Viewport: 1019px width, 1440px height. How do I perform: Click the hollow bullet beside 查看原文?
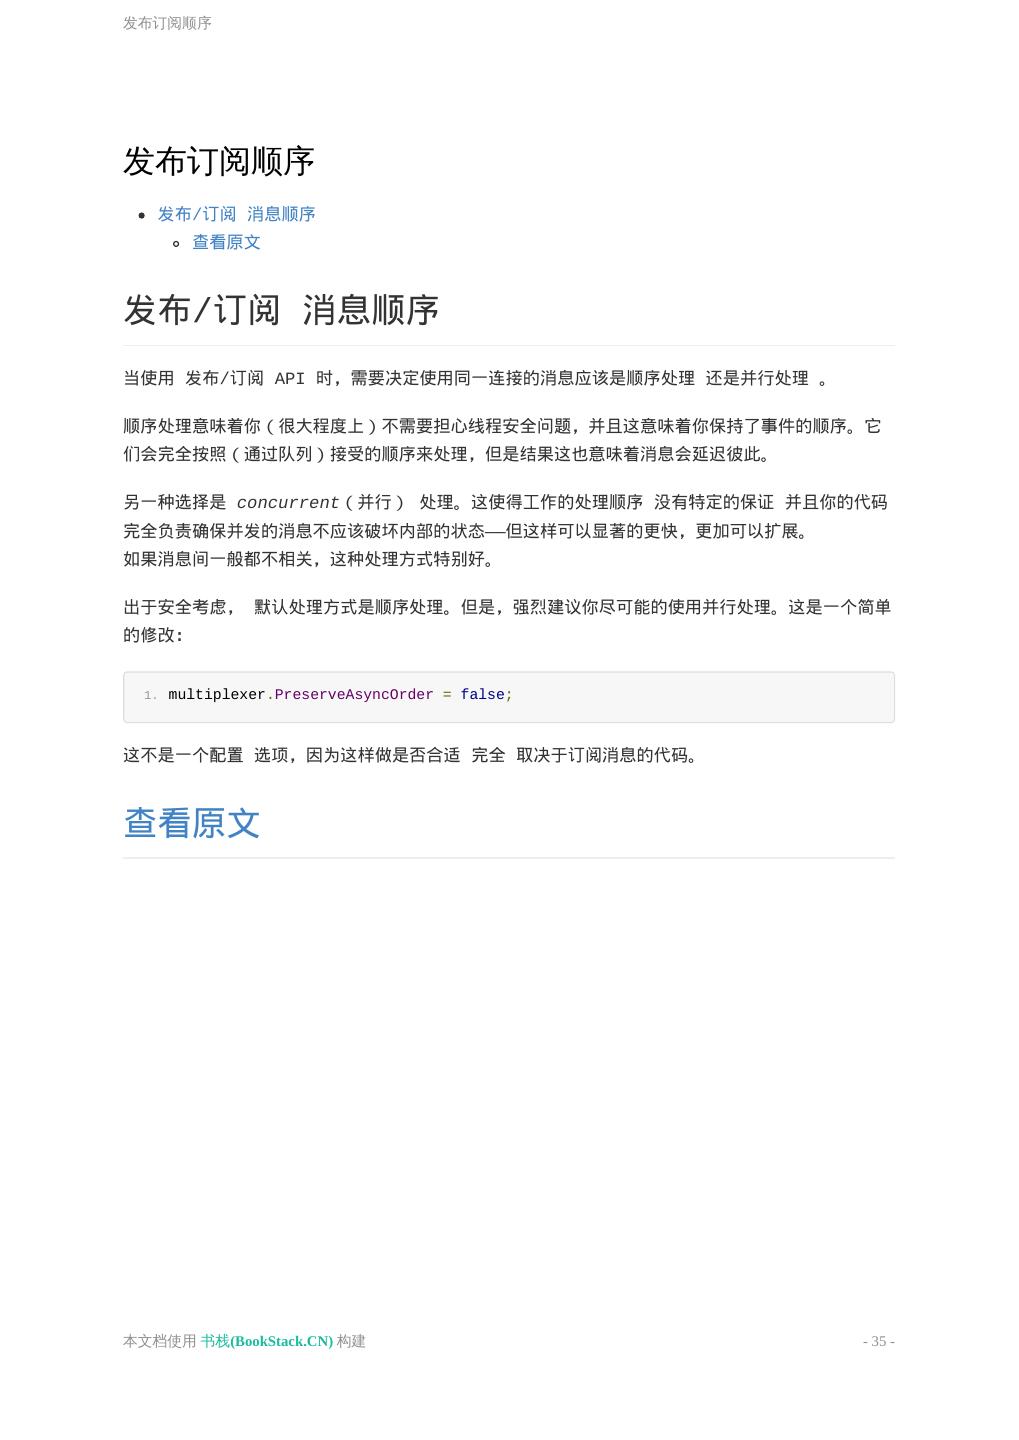pyautogui.click(x=177, y=243)
